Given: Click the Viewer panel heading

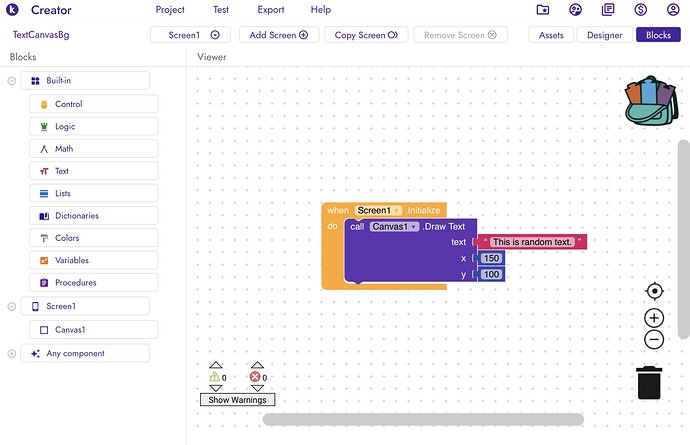Looking at the screenshot, I should [212, 57].
